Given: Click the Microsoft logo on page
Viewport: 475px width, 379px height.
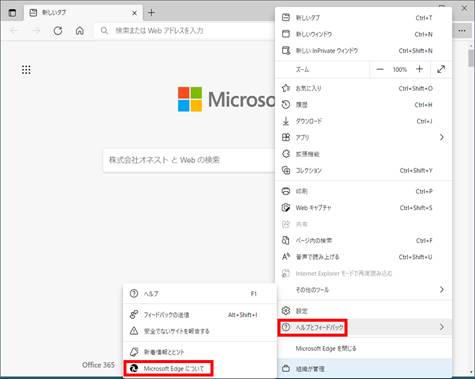Looking at the screenshot, I should point(227,99).
